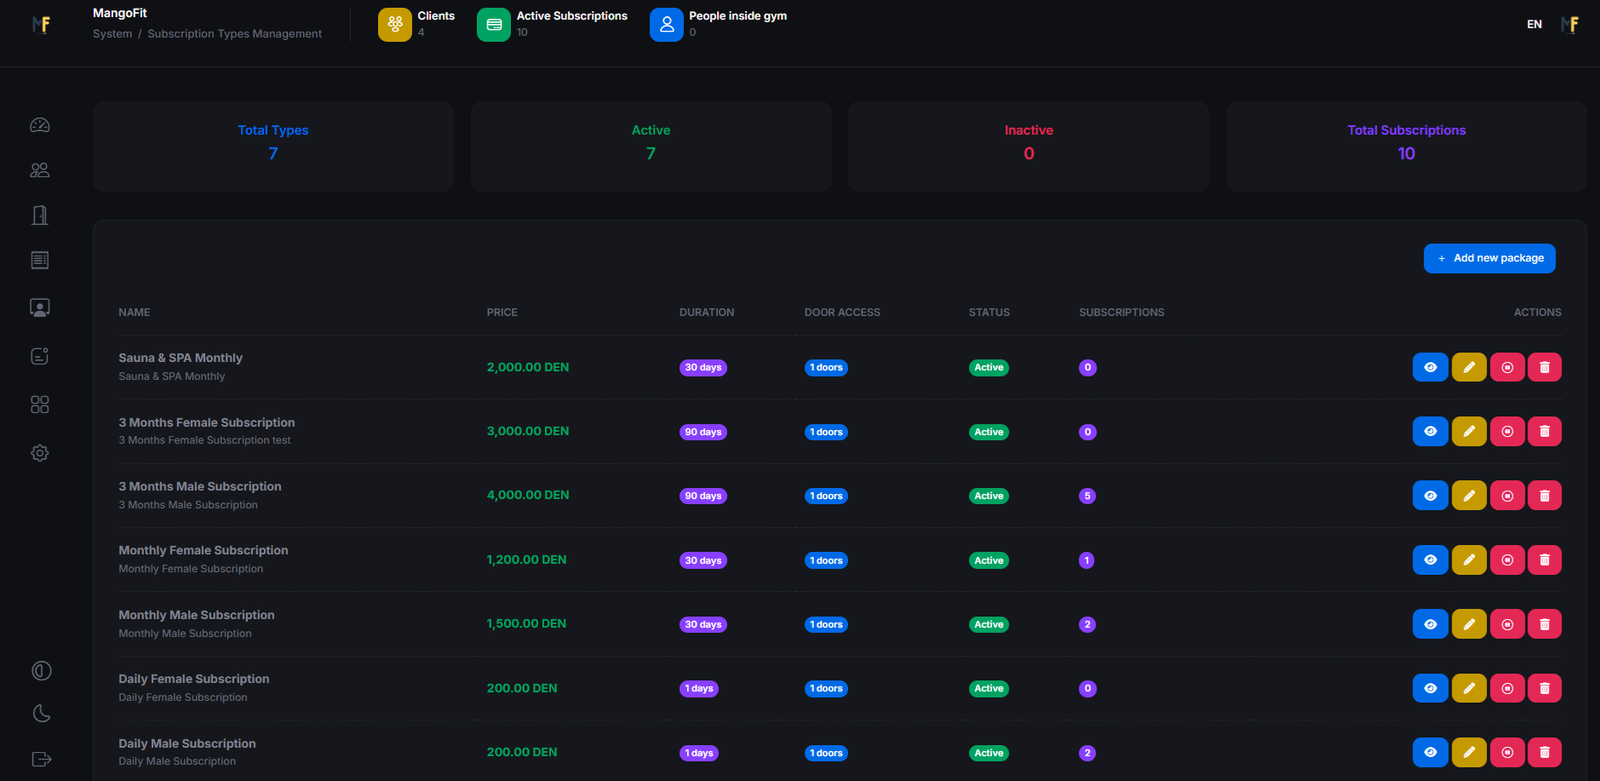Screen dimensions: 1600x781
Task: Click the 90 days badge for 3 Months Male
Action: [703, 496]
